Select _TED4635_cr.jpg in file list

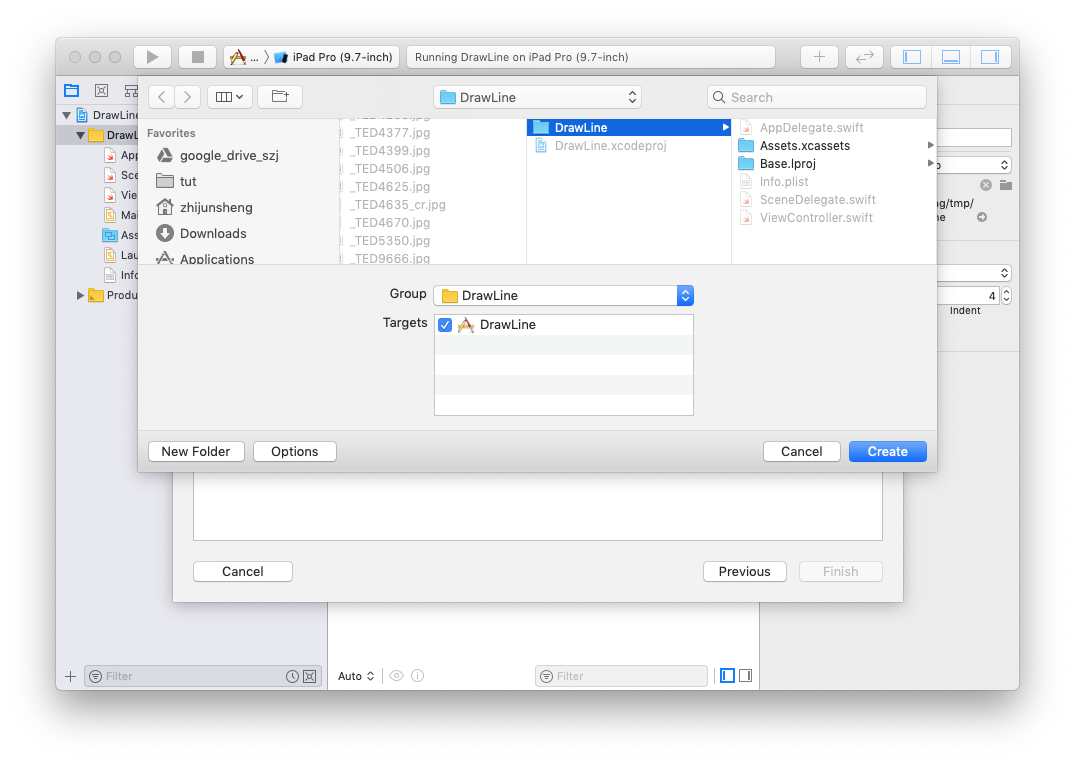coord(399,205)
